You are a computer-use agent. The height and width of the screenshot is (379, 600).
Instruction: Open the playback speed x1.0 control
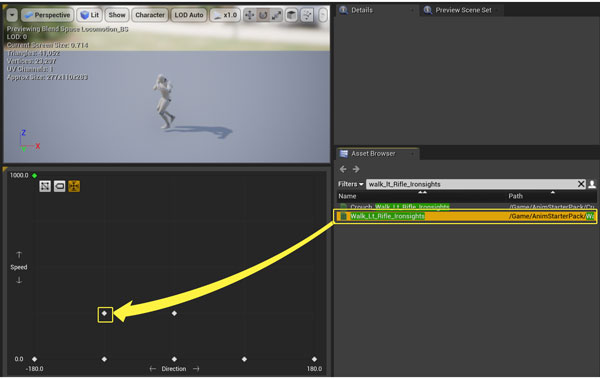pos(225,15)
